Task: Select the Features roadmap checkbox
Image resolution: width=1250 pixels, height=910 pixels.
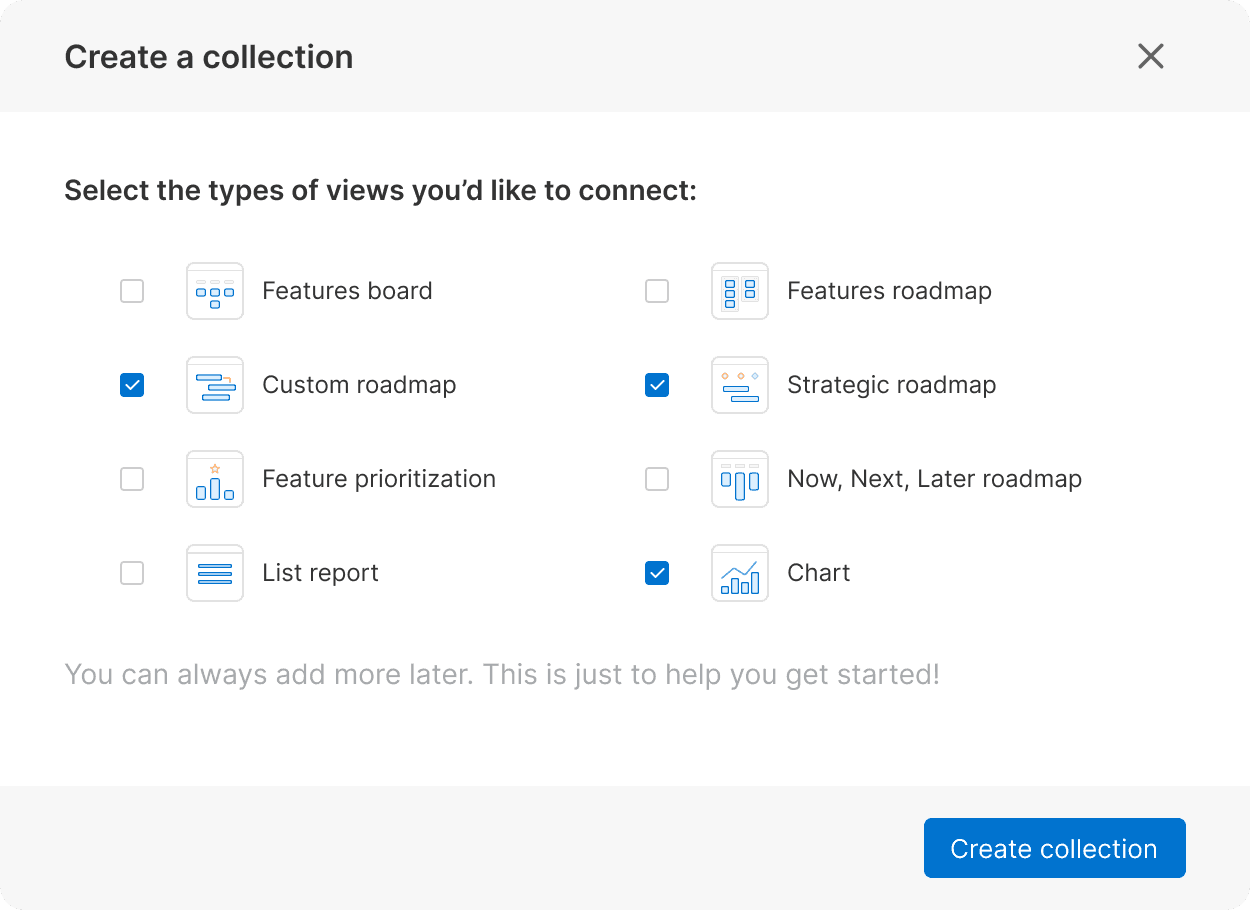Action: (657, 291)
